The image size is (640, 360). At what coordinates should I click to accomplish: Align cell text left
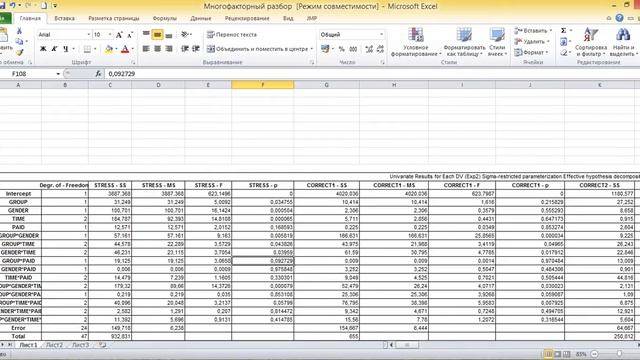pos(146,49)
